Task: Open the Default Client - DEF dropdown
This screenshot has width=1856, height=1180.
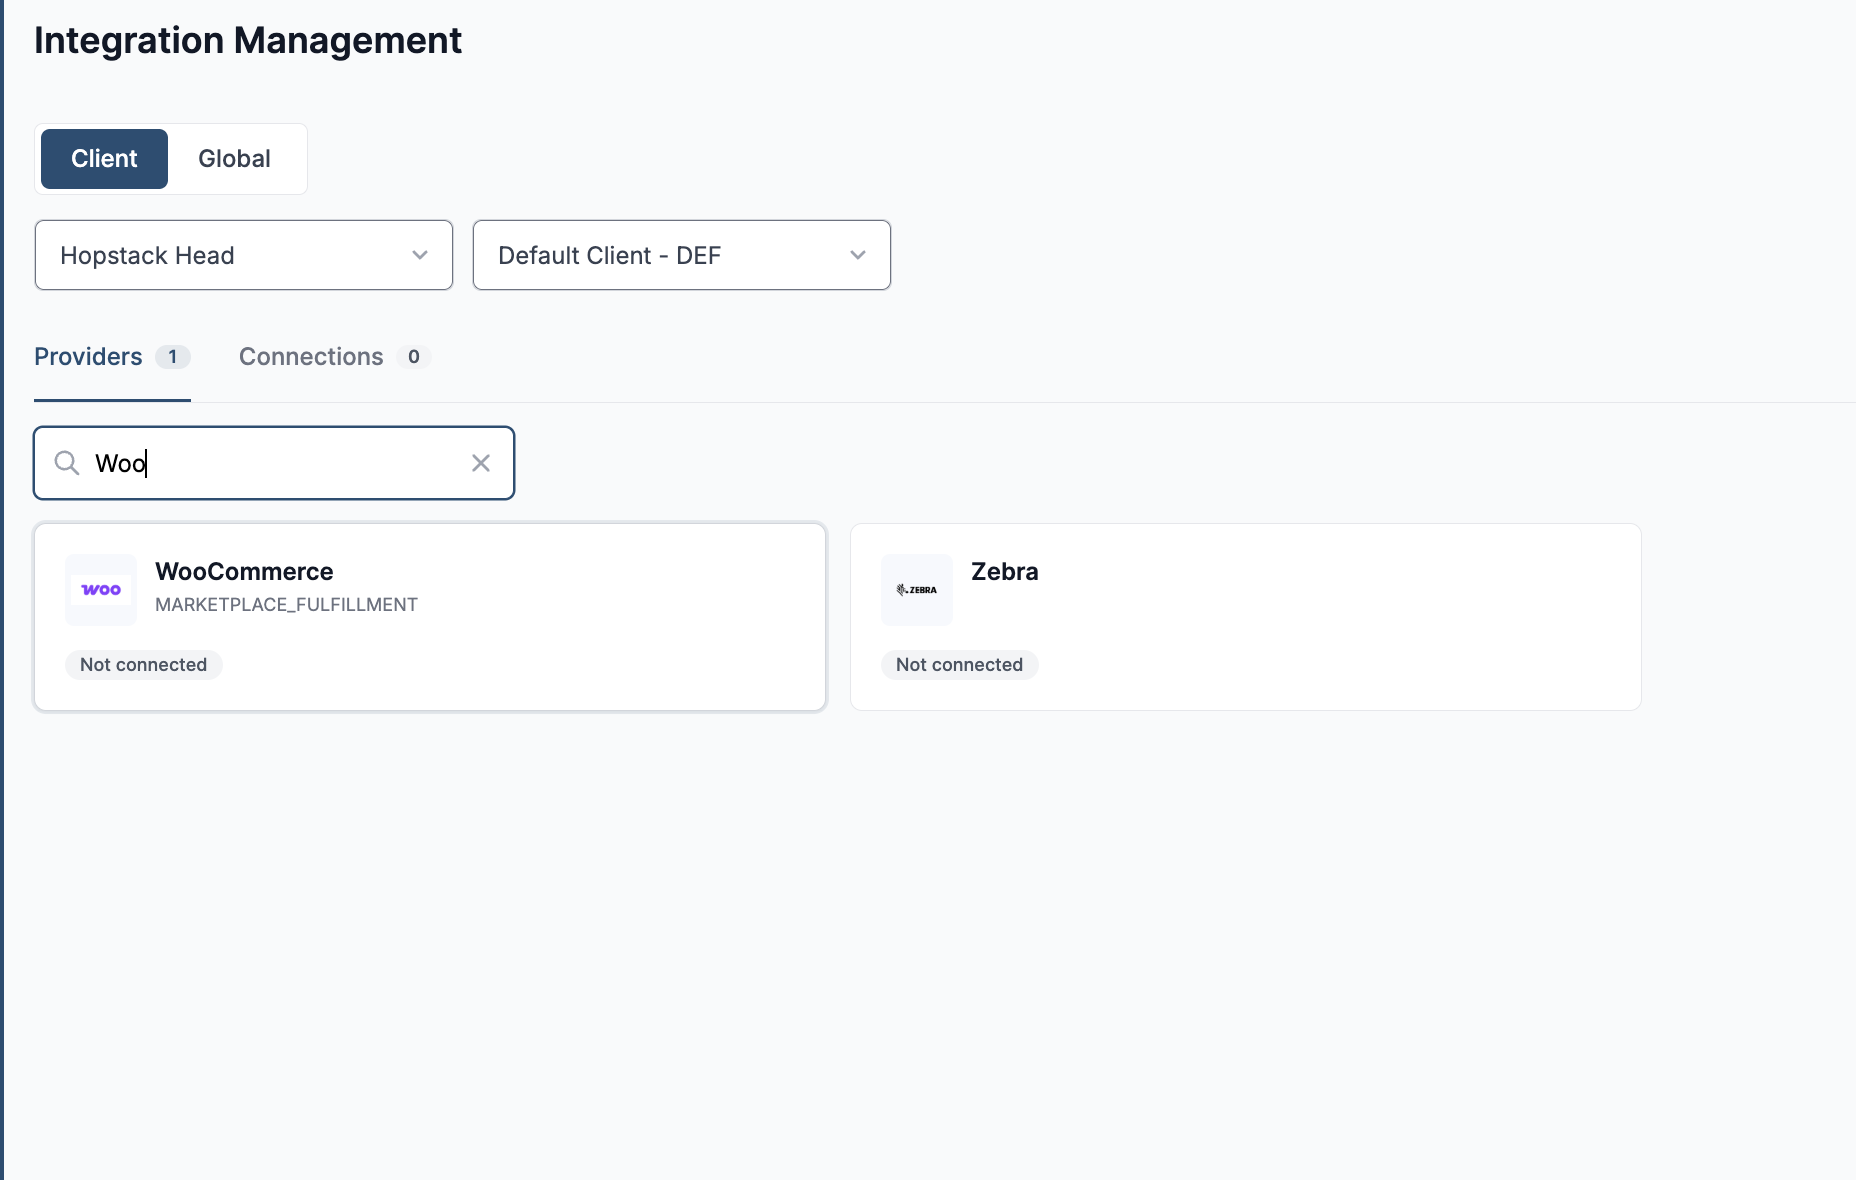Action: pos(682,255)
